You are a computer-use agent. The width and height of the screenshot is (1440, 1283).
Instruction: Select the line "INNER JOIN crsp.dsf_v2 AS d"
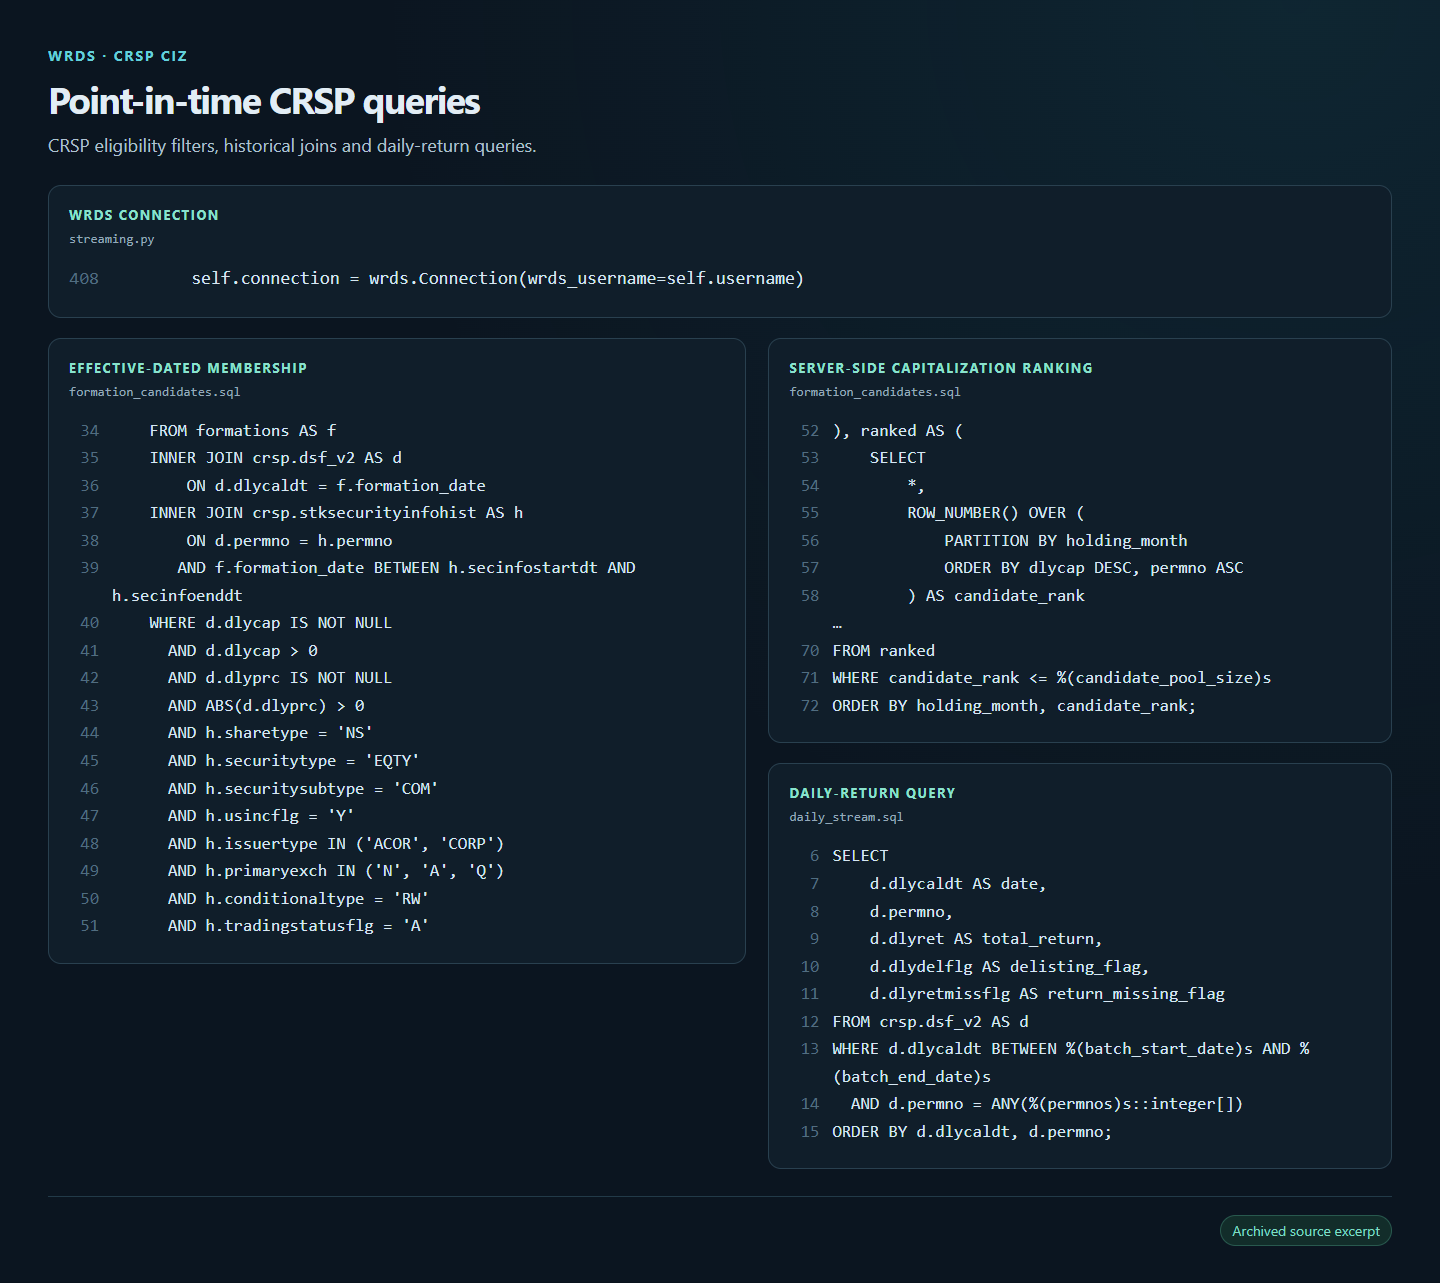(x=276, y=457)
